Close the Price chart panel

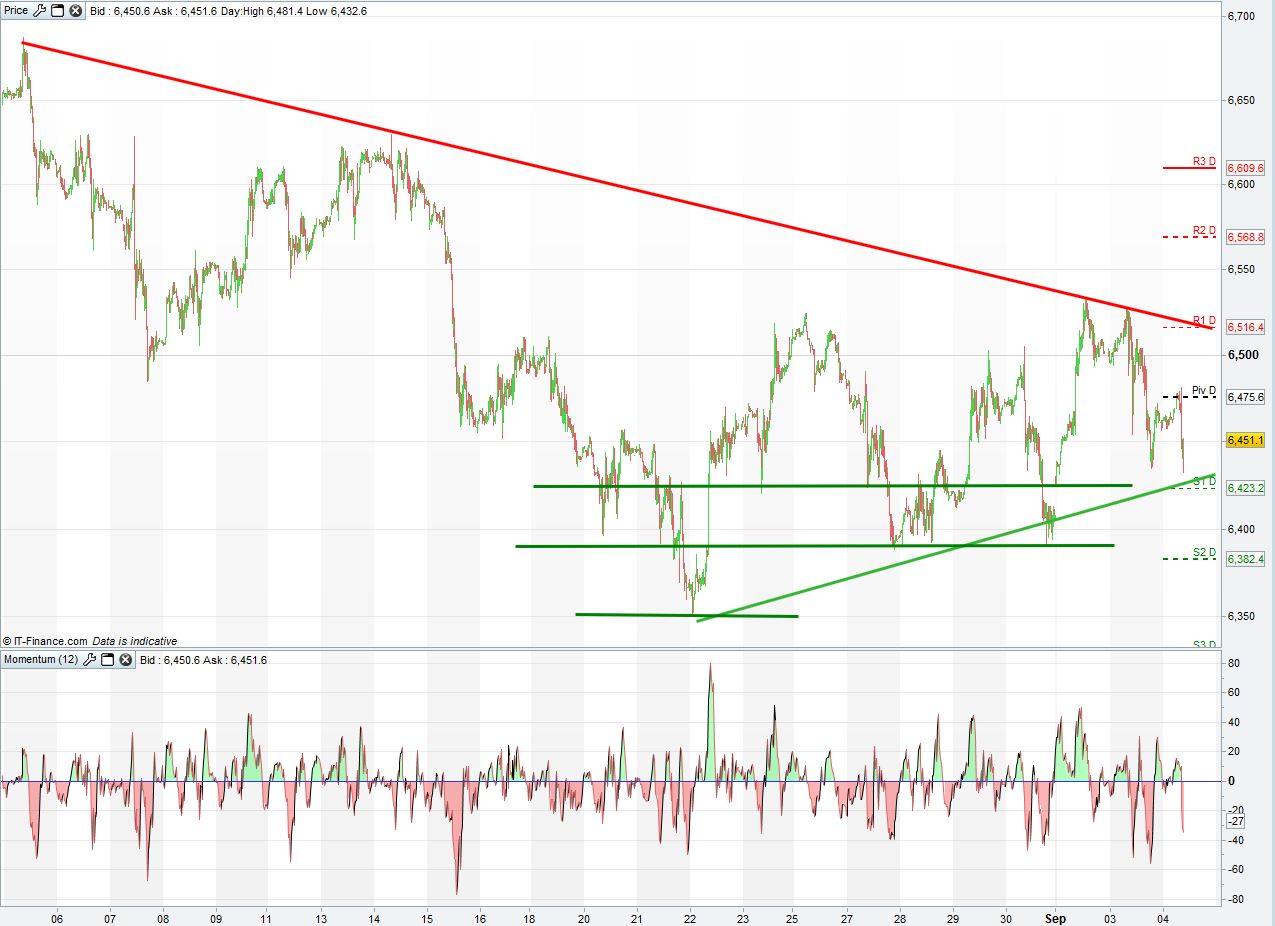(x=74, y=11)
